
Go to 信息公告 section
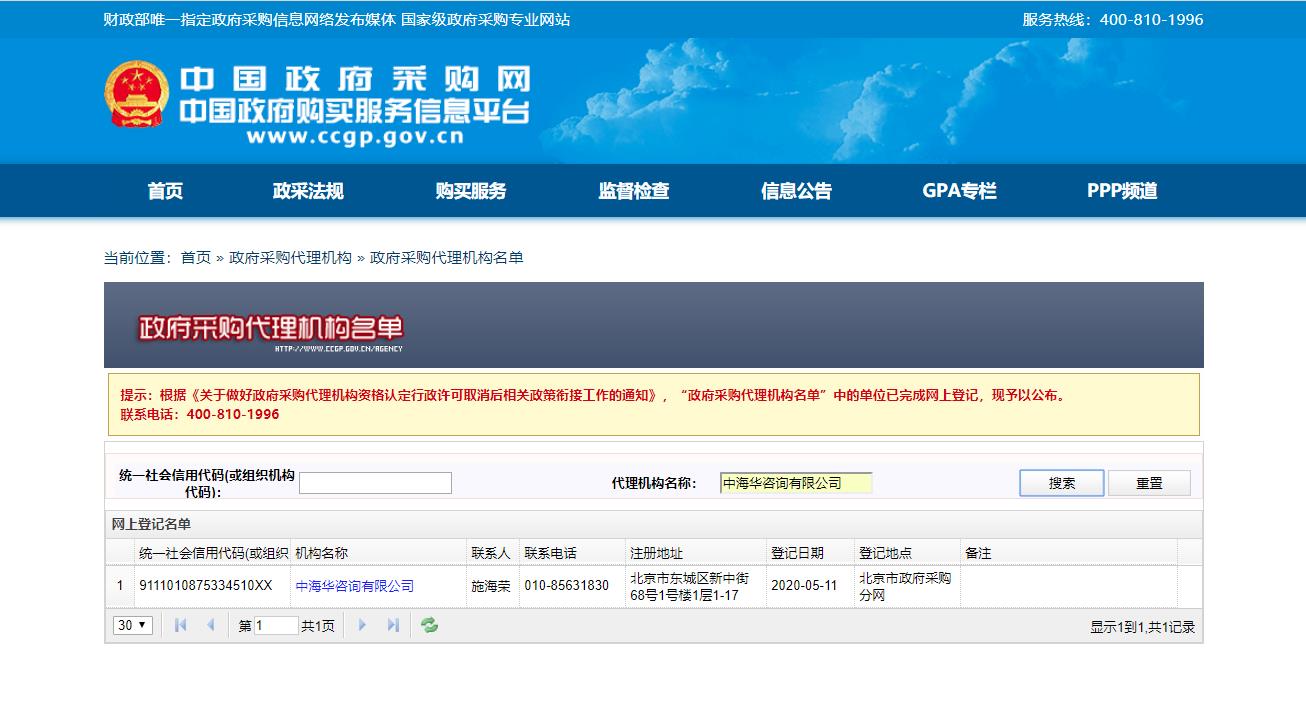coord(796,191)
